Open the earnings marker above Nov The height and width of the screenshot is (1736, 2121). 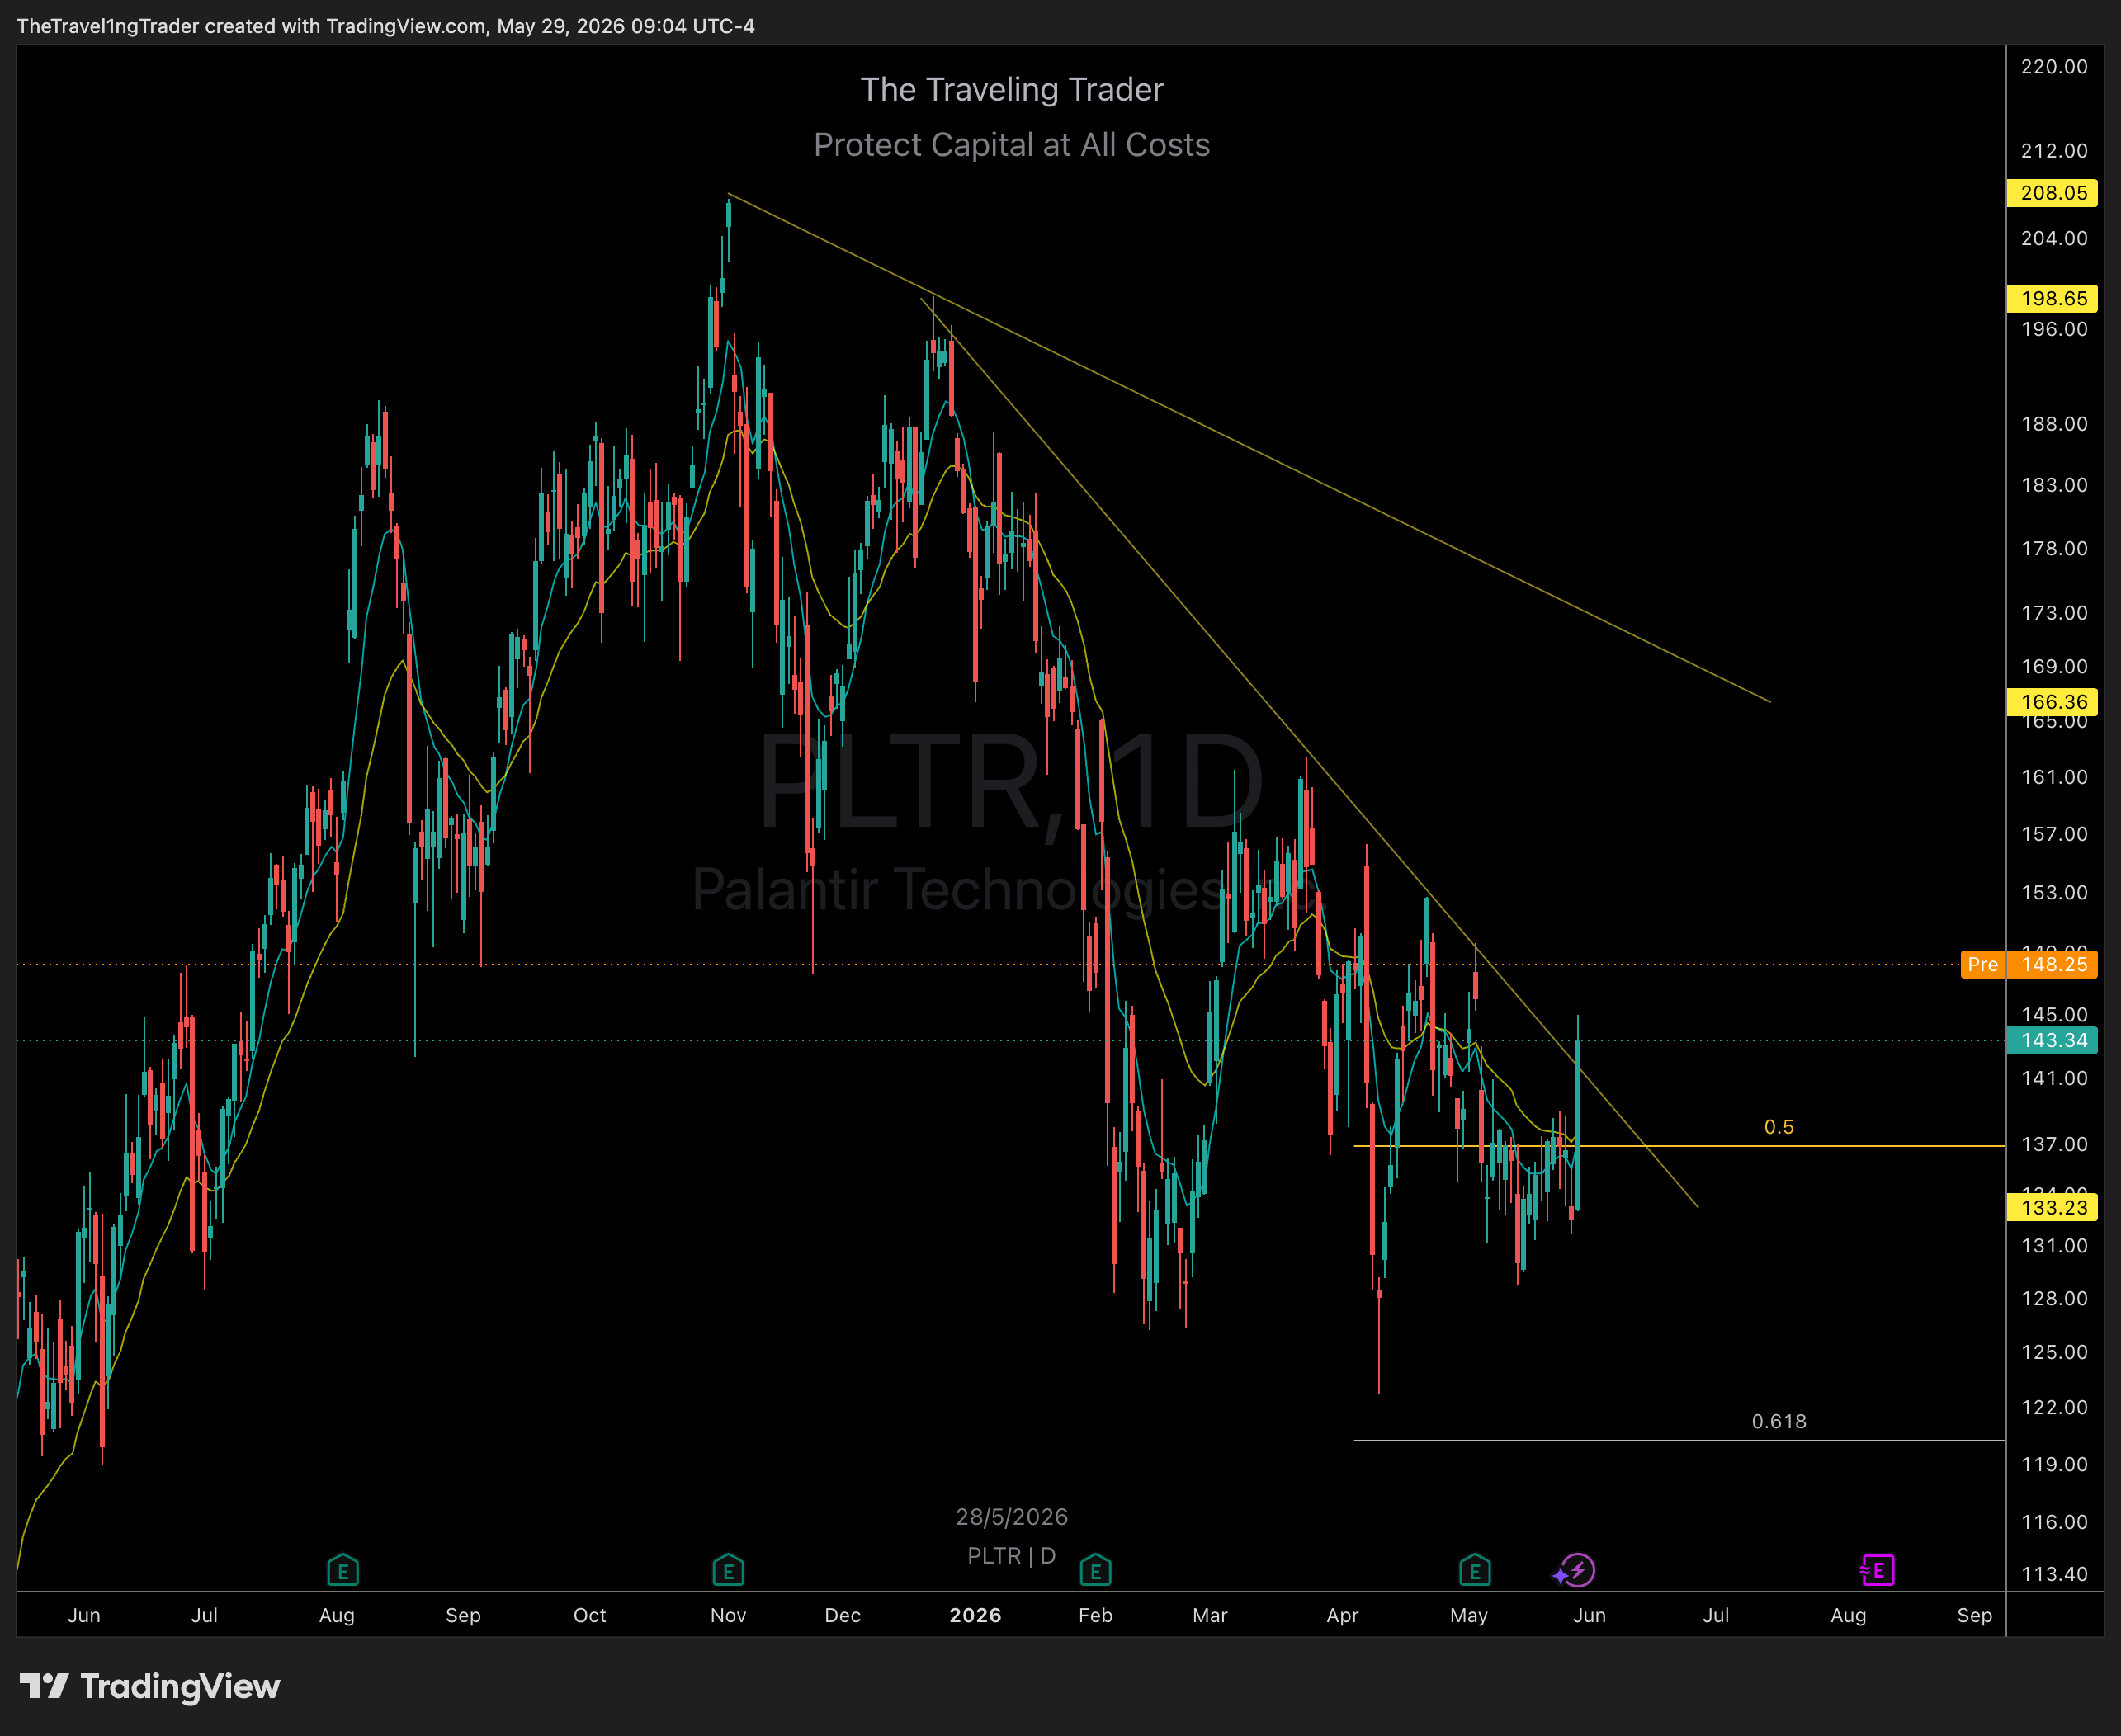(x=728, y=1571)
